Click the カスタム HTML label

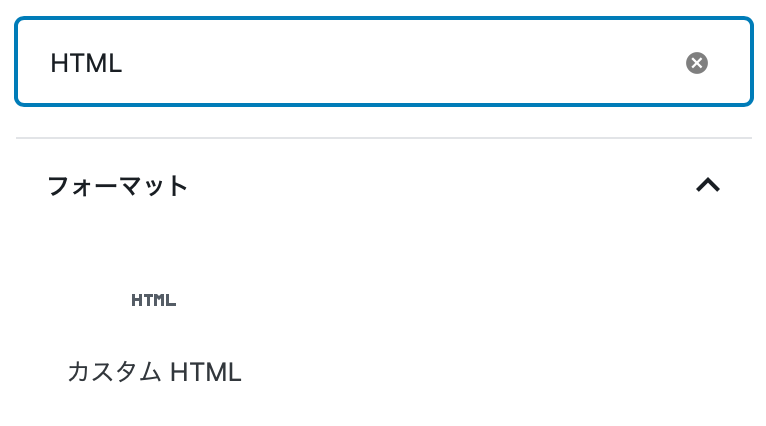pyautogui.click(x=154, y=372)
